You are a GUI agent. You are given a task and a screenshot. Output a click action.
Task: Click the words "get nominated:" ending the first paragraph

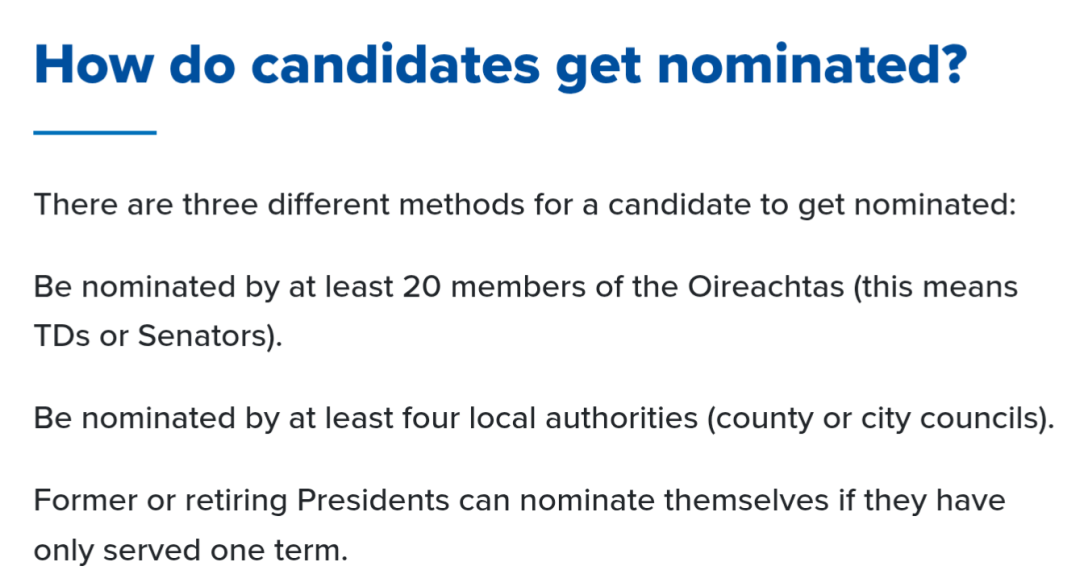point(907,206)
